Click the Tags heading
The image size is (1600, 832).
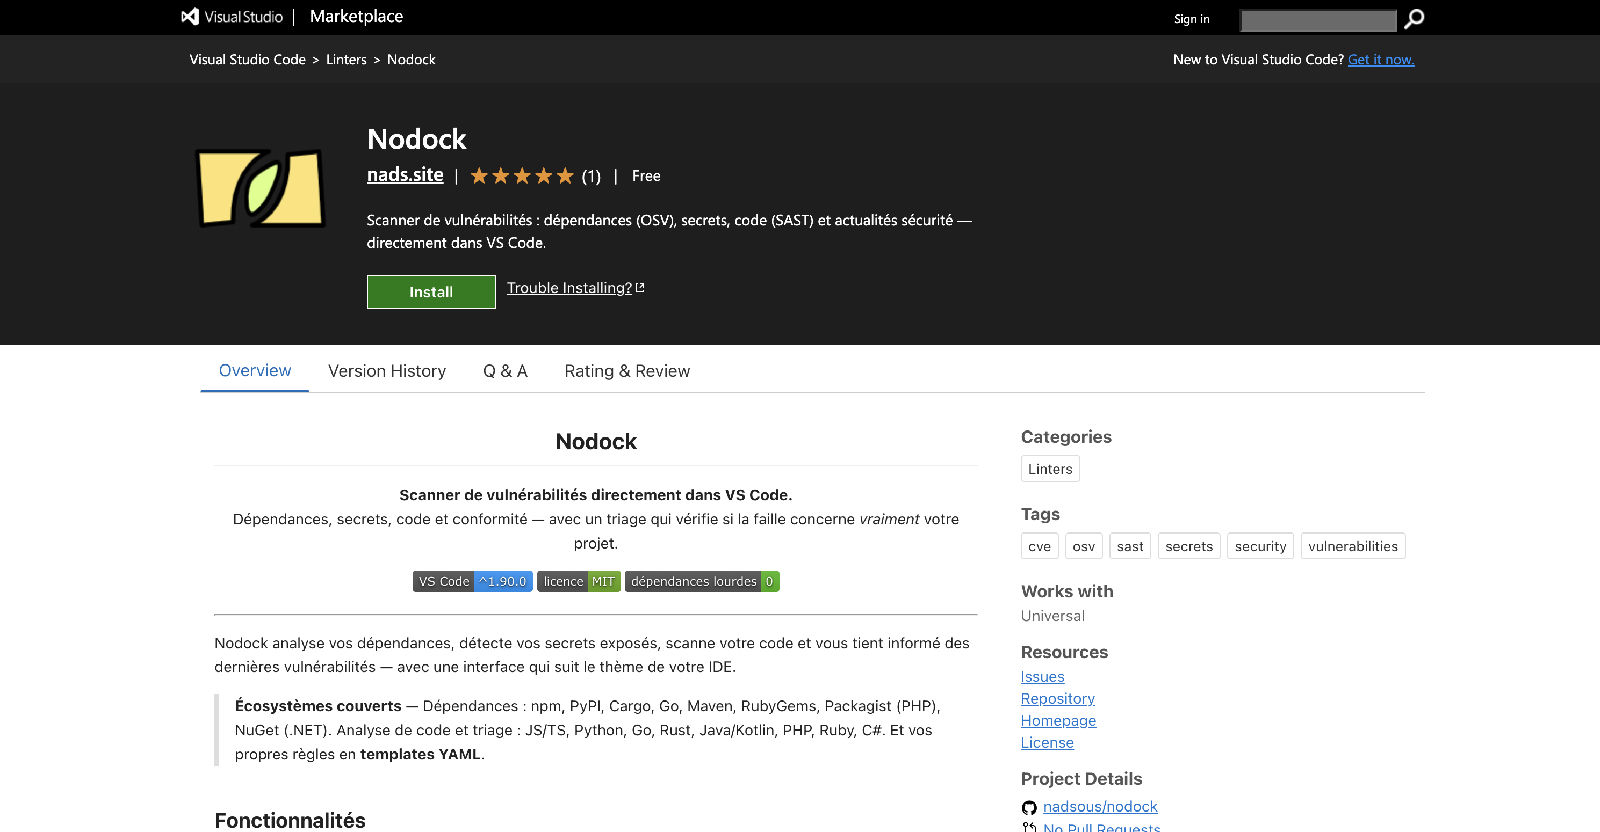point(1040,514)
